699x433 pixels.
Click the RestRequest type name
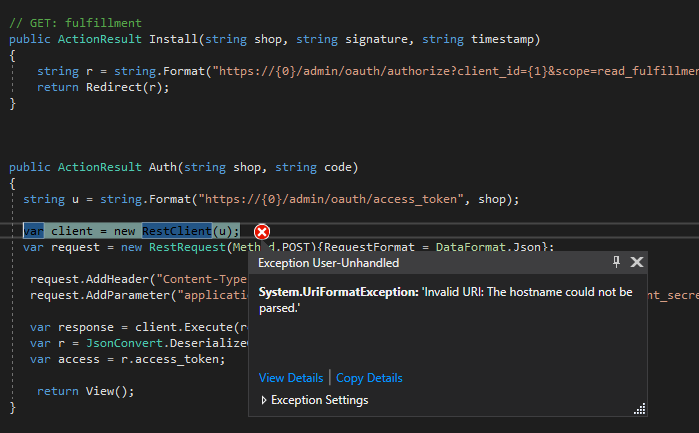point(187,247)
